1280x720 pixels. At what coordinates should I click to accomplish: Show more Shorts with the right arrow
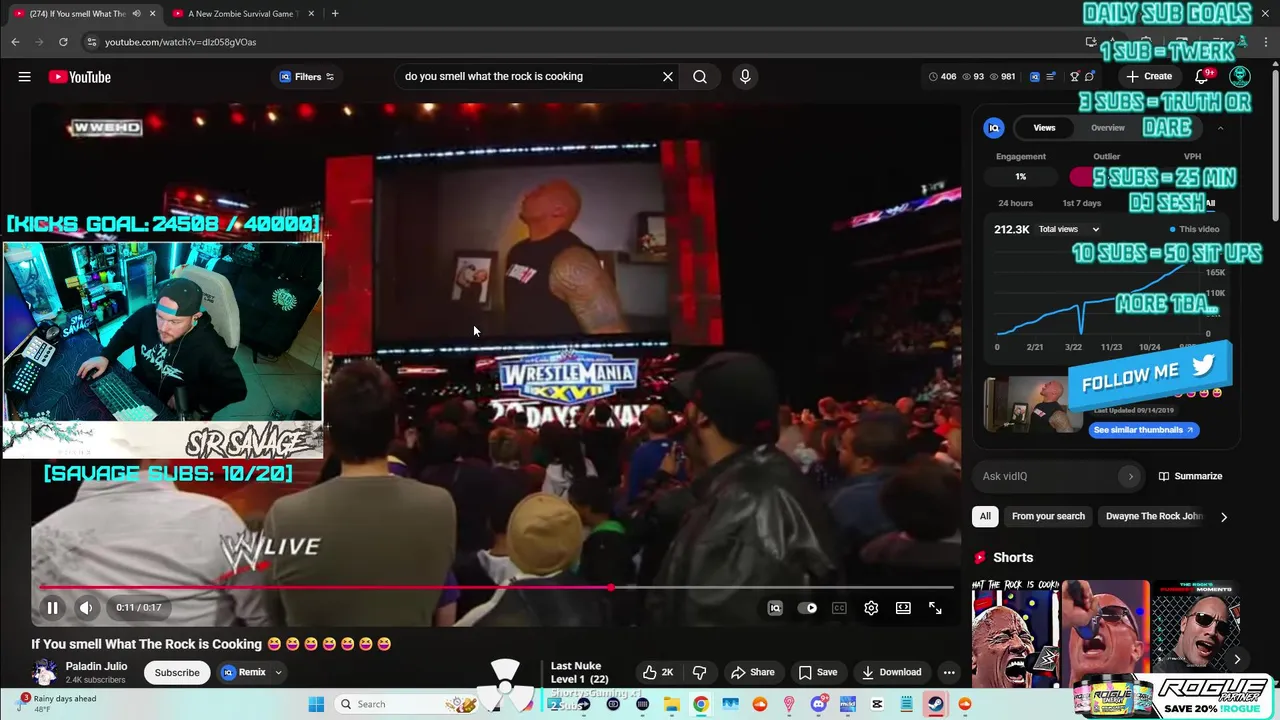tap(1237, 659)
